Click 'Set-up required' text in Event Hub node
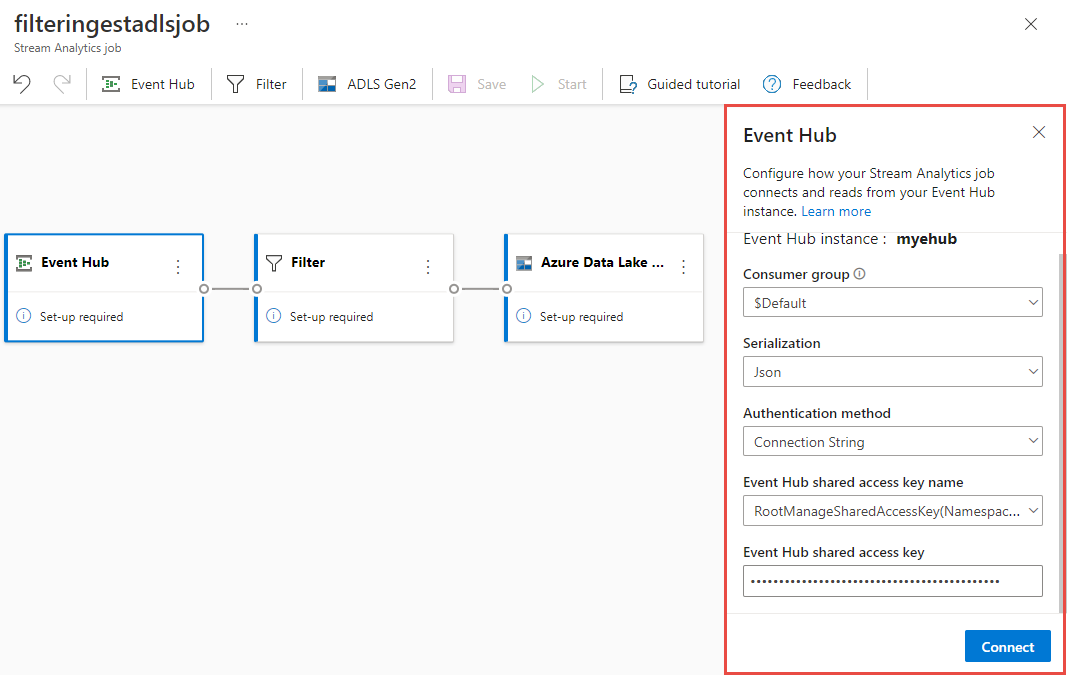This screenshot has height=675, width=1067. tap(82, 316)
